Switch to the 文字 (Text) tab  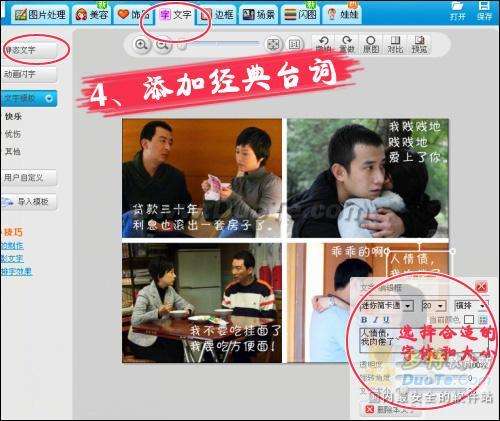(176, 14)
